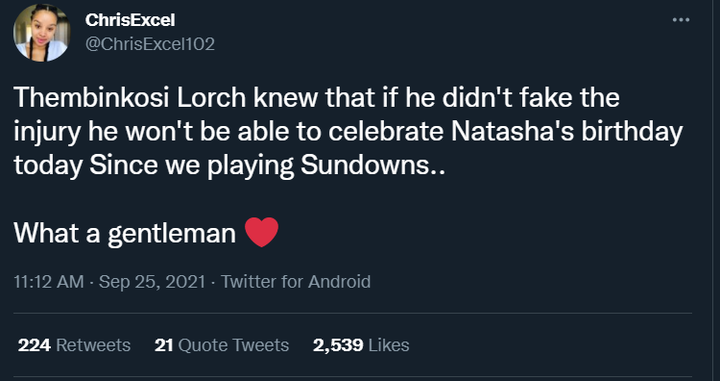The image size is (720, 381).
Task: Click the "What a gentleman" line
Action: (x=124, y=233)
